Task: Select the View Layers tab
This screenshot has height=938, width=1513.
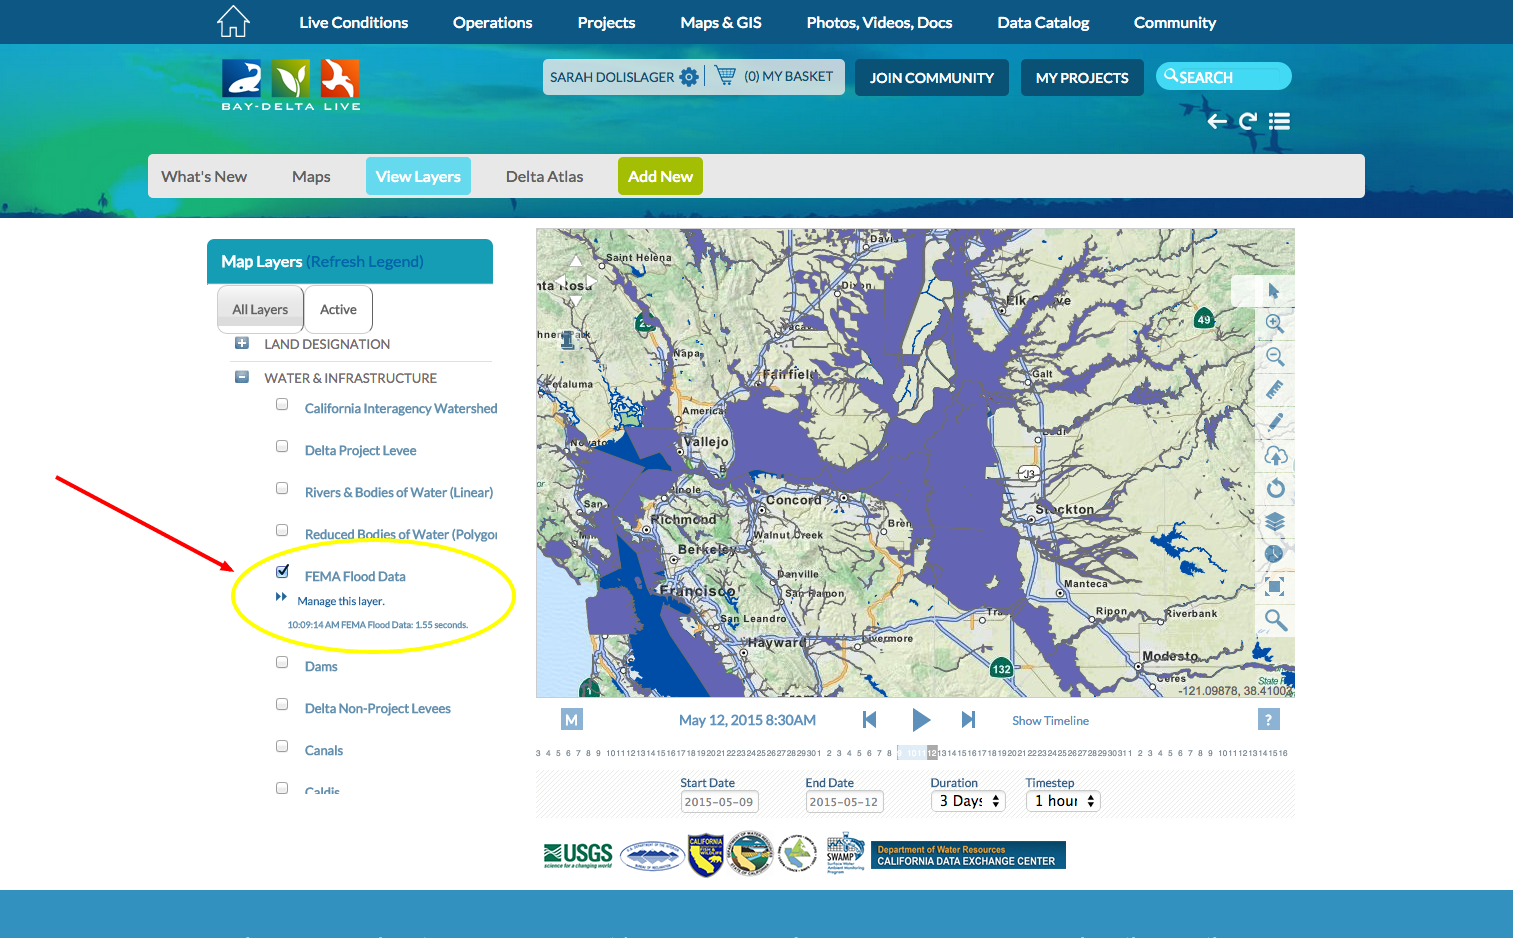Action: pyautogui.click(x=418, y=176)
